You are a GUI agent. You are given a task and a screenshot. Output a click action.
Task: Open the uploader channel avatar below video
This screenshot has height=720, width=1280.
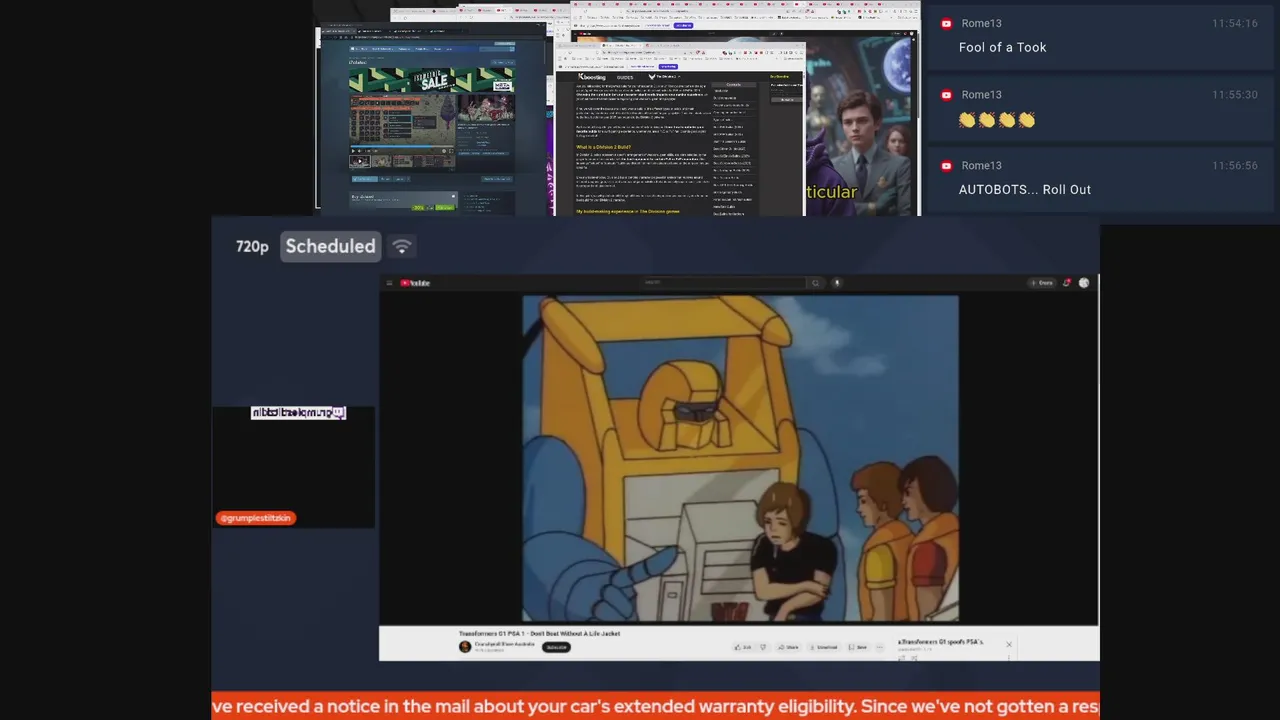465,647
